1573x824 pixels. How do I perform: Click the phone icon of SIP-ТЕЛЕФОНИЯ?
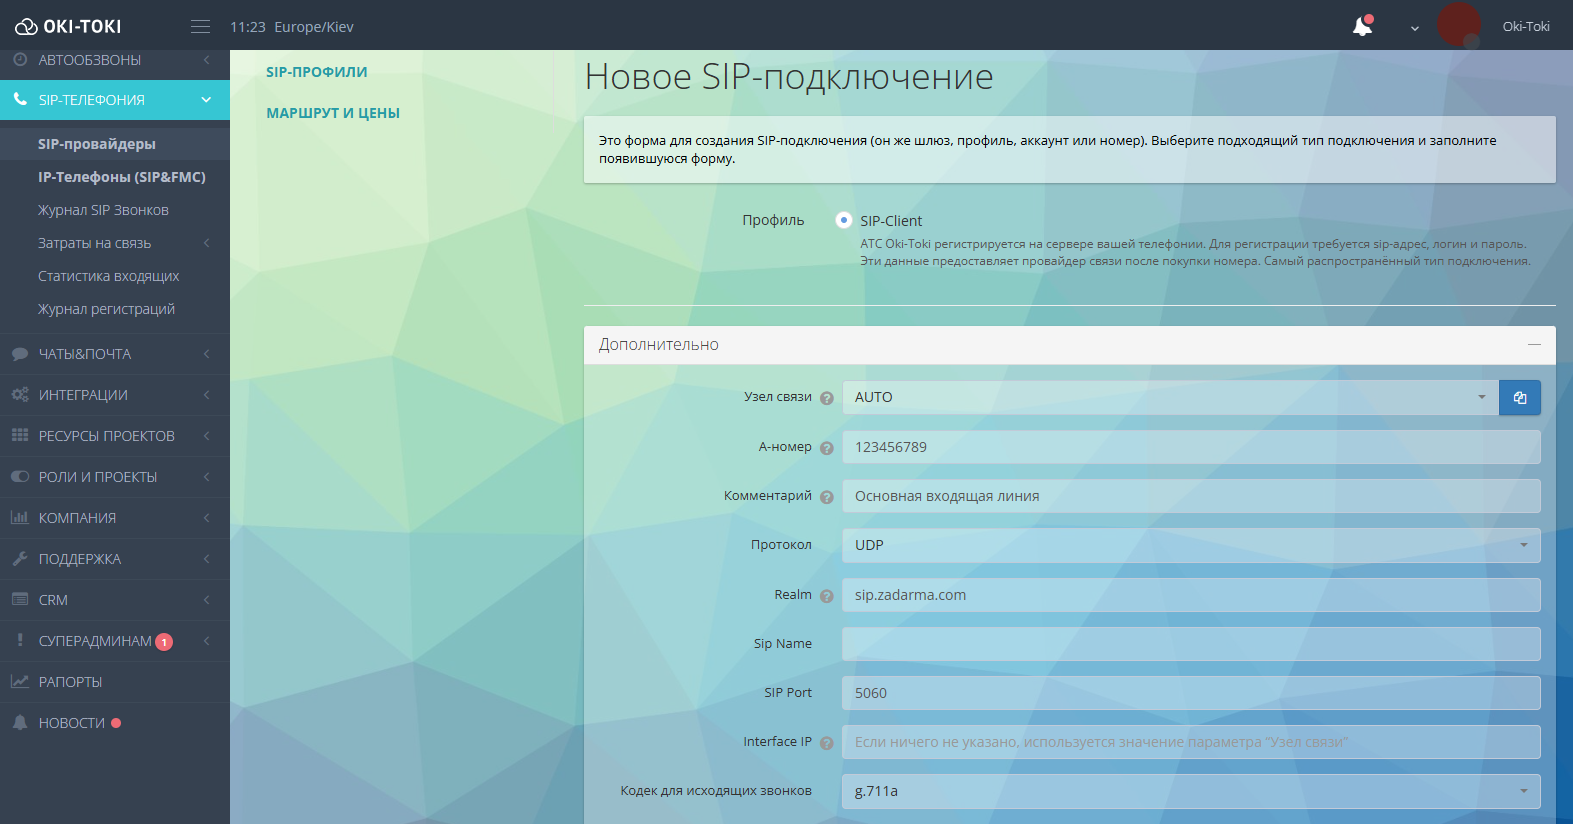pyautogui.click(x=20, y=99)
